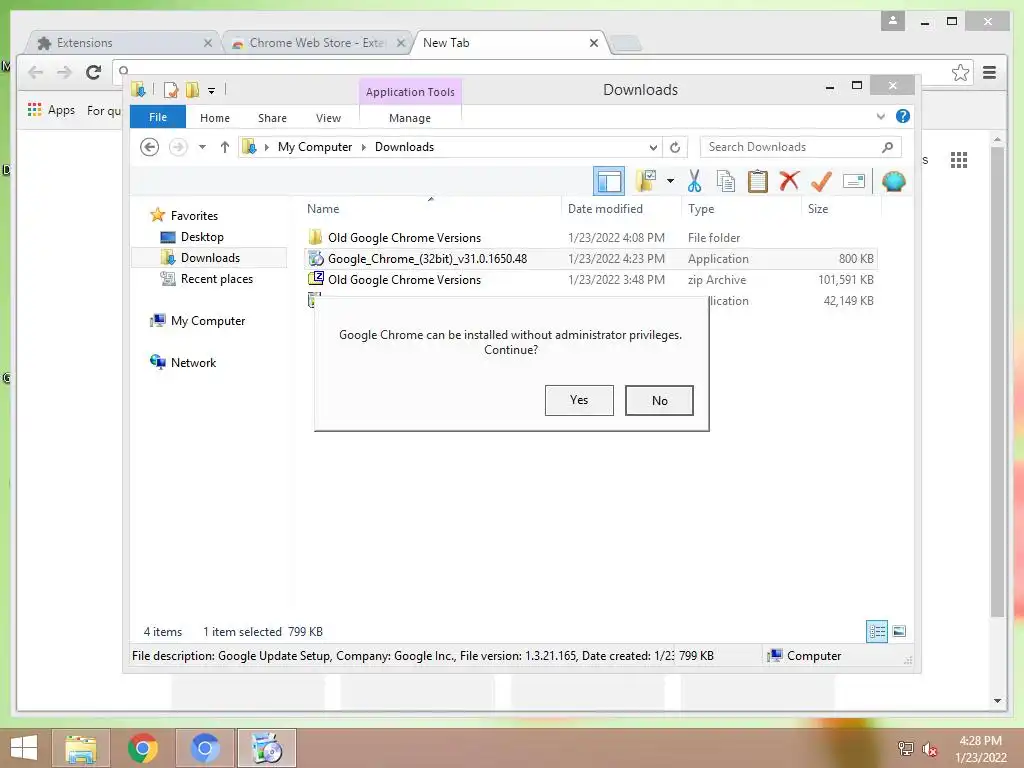This screenshot has width=1024, height=768.
Task: Click the Chrome user profile button
Action: [893, 21]
